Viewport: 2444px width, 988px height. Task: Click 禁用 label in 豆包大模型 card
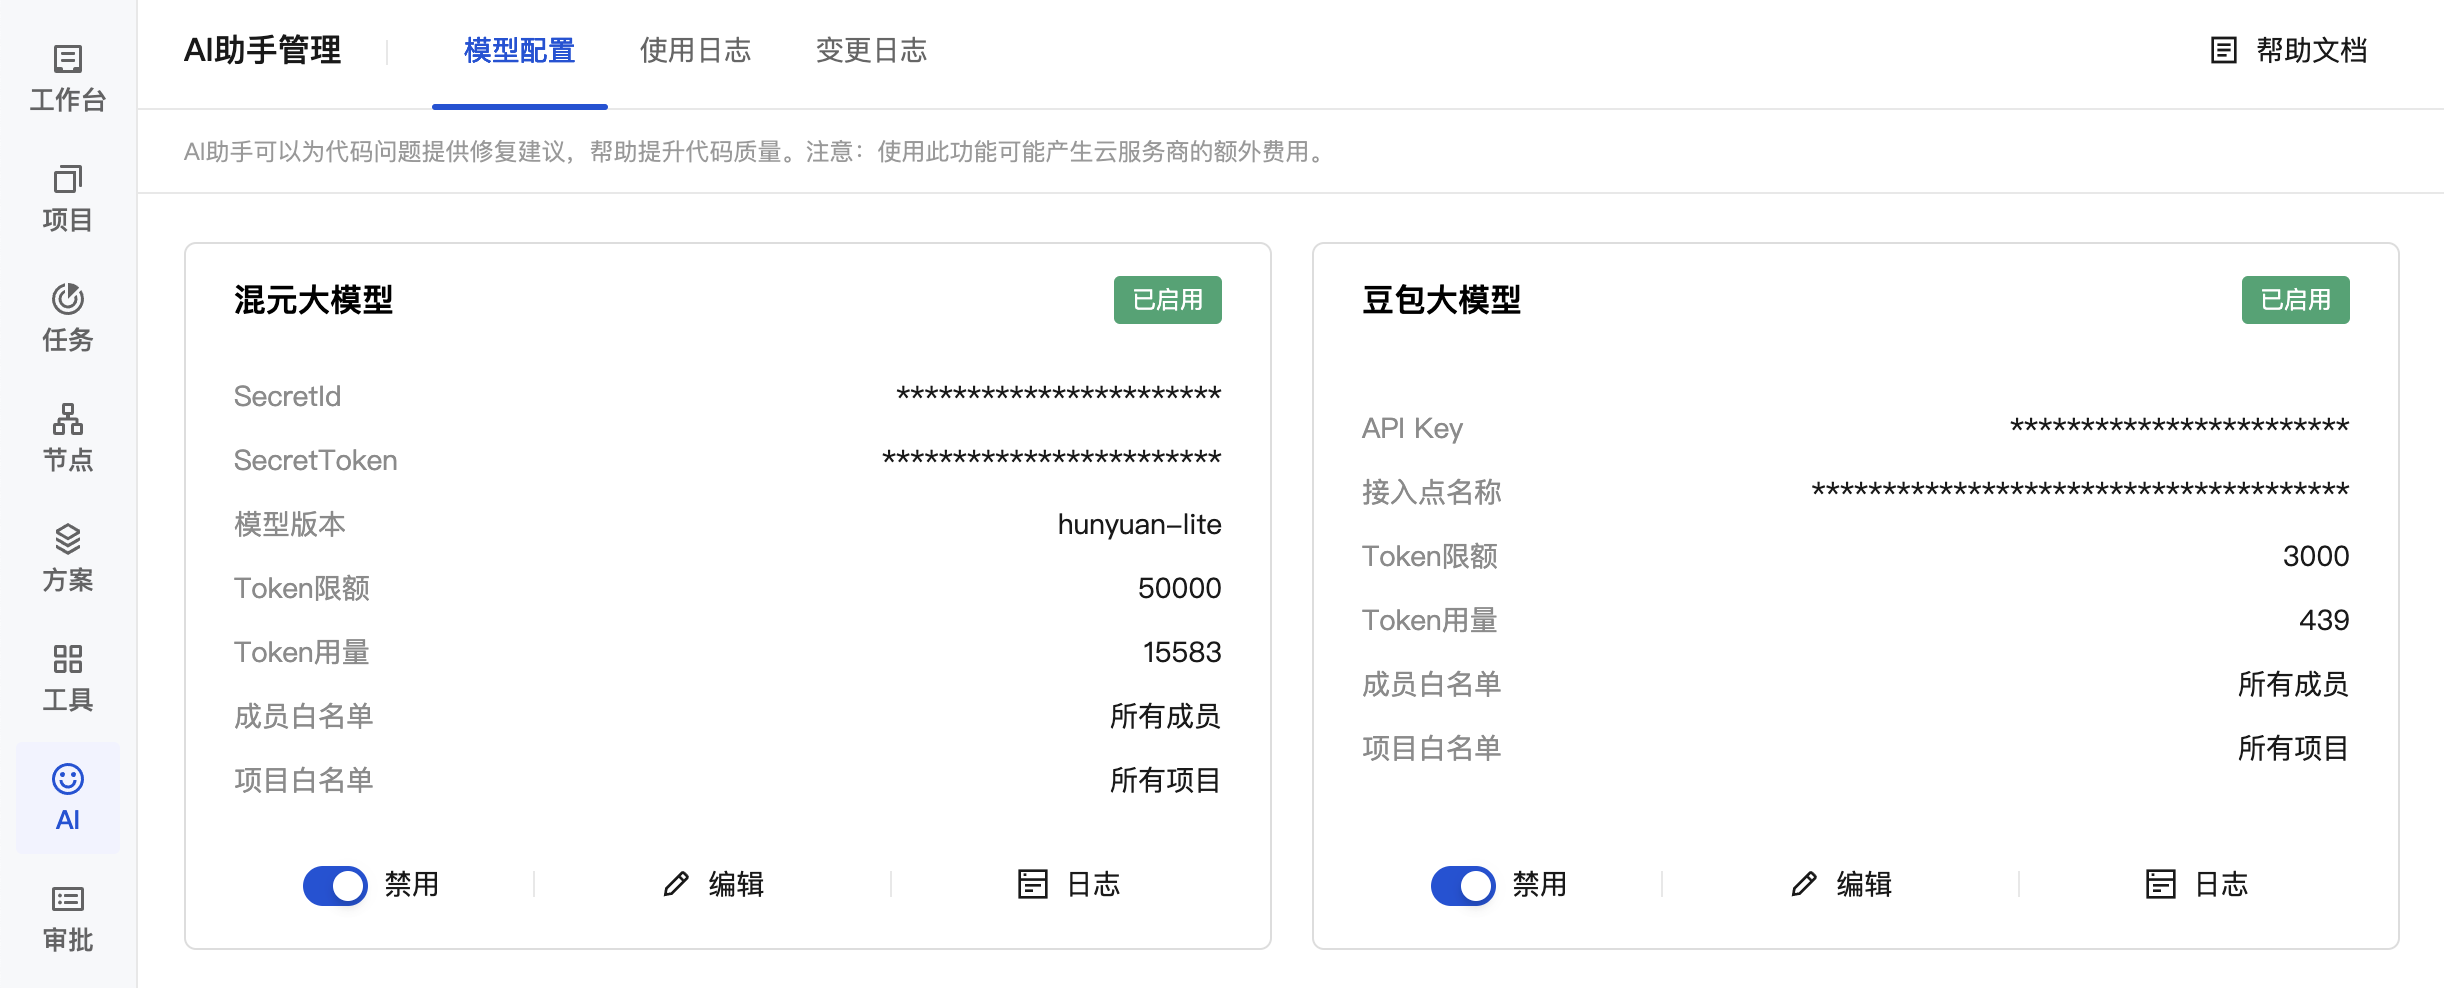point(1540,884)
